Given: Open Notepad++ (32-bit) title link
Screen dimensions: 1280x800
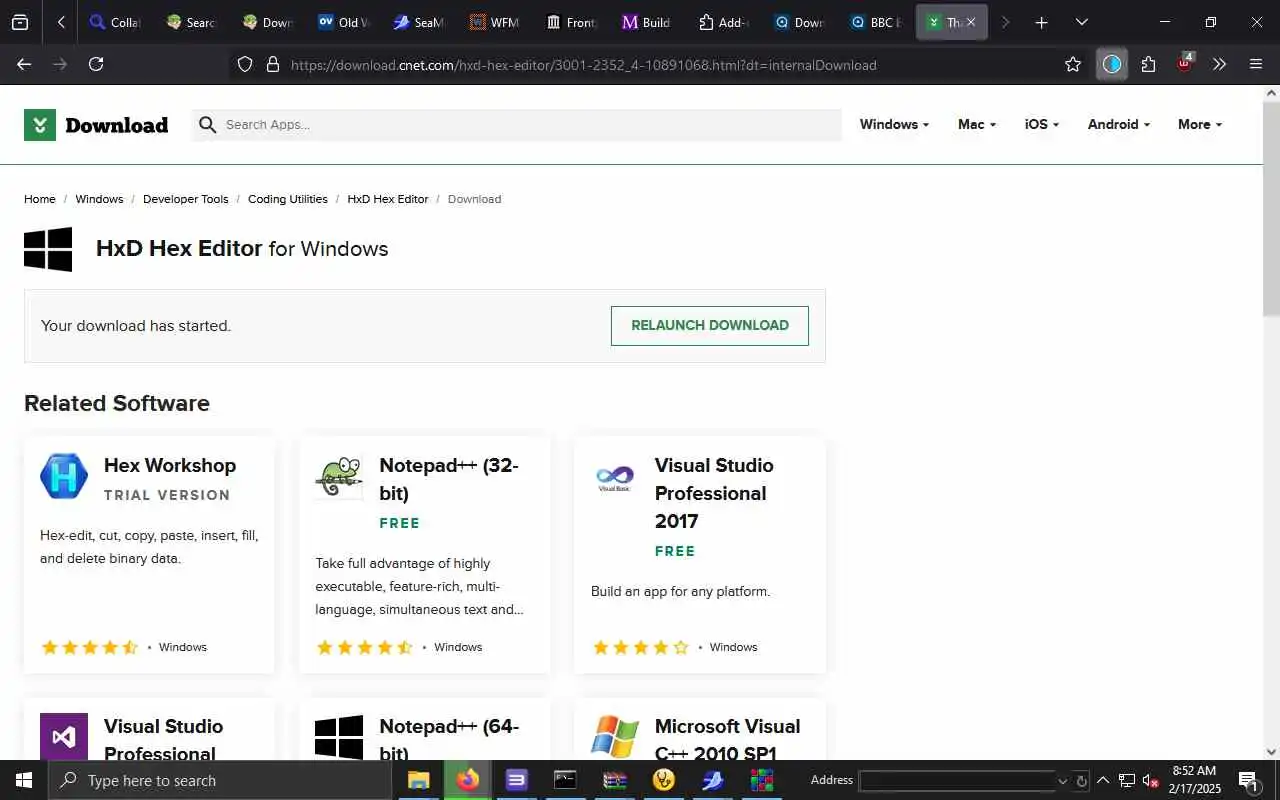Looking at the screenshot, I should (x=449, y=479).
